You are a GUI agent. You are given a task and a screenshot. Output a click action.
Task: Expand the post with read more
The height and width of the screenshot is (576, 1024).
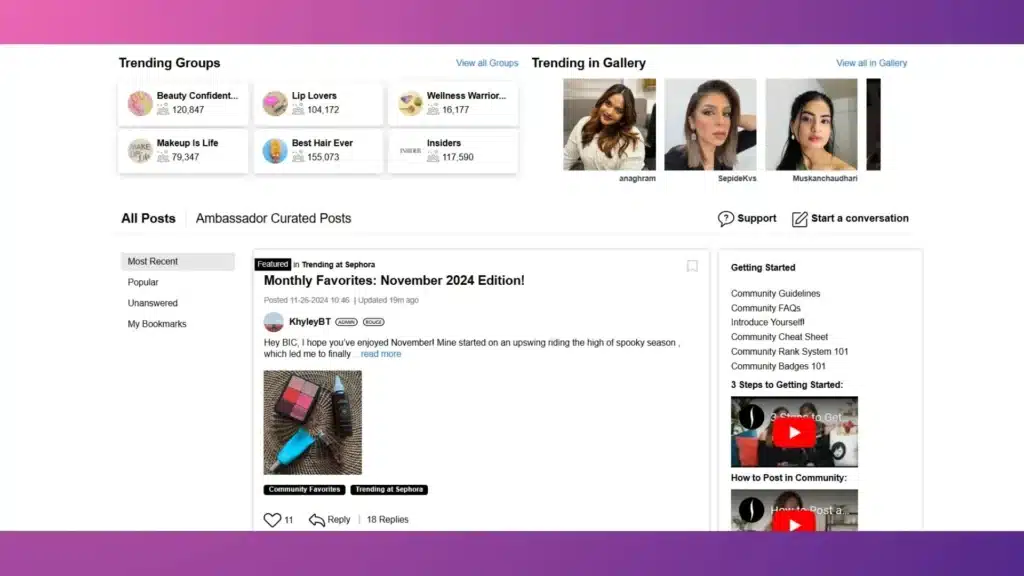(380, 353)
